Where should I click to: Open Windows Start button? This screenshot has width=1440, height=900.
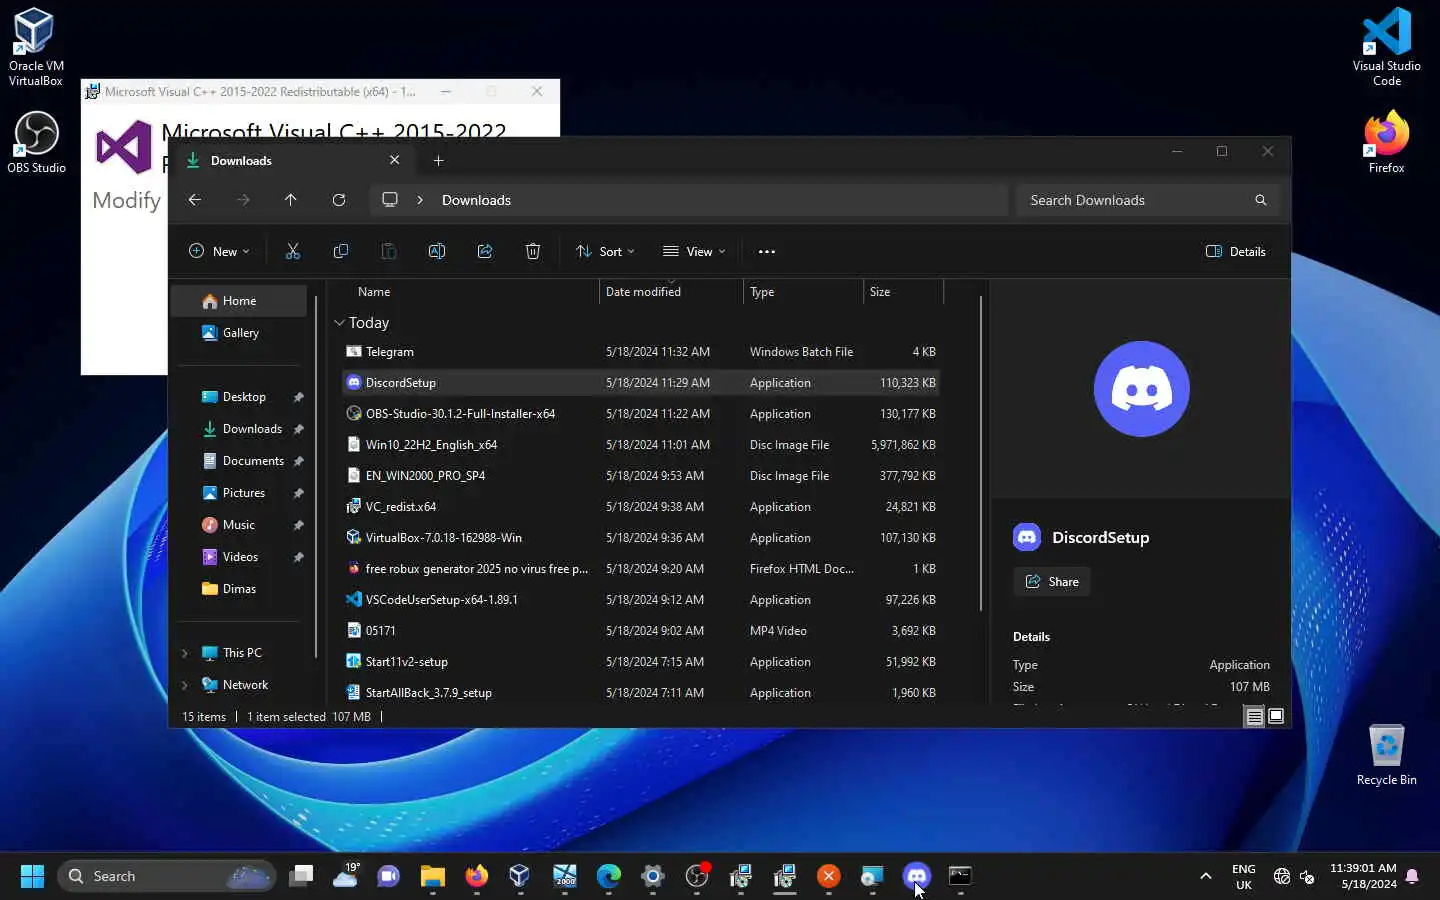[32, 876]
